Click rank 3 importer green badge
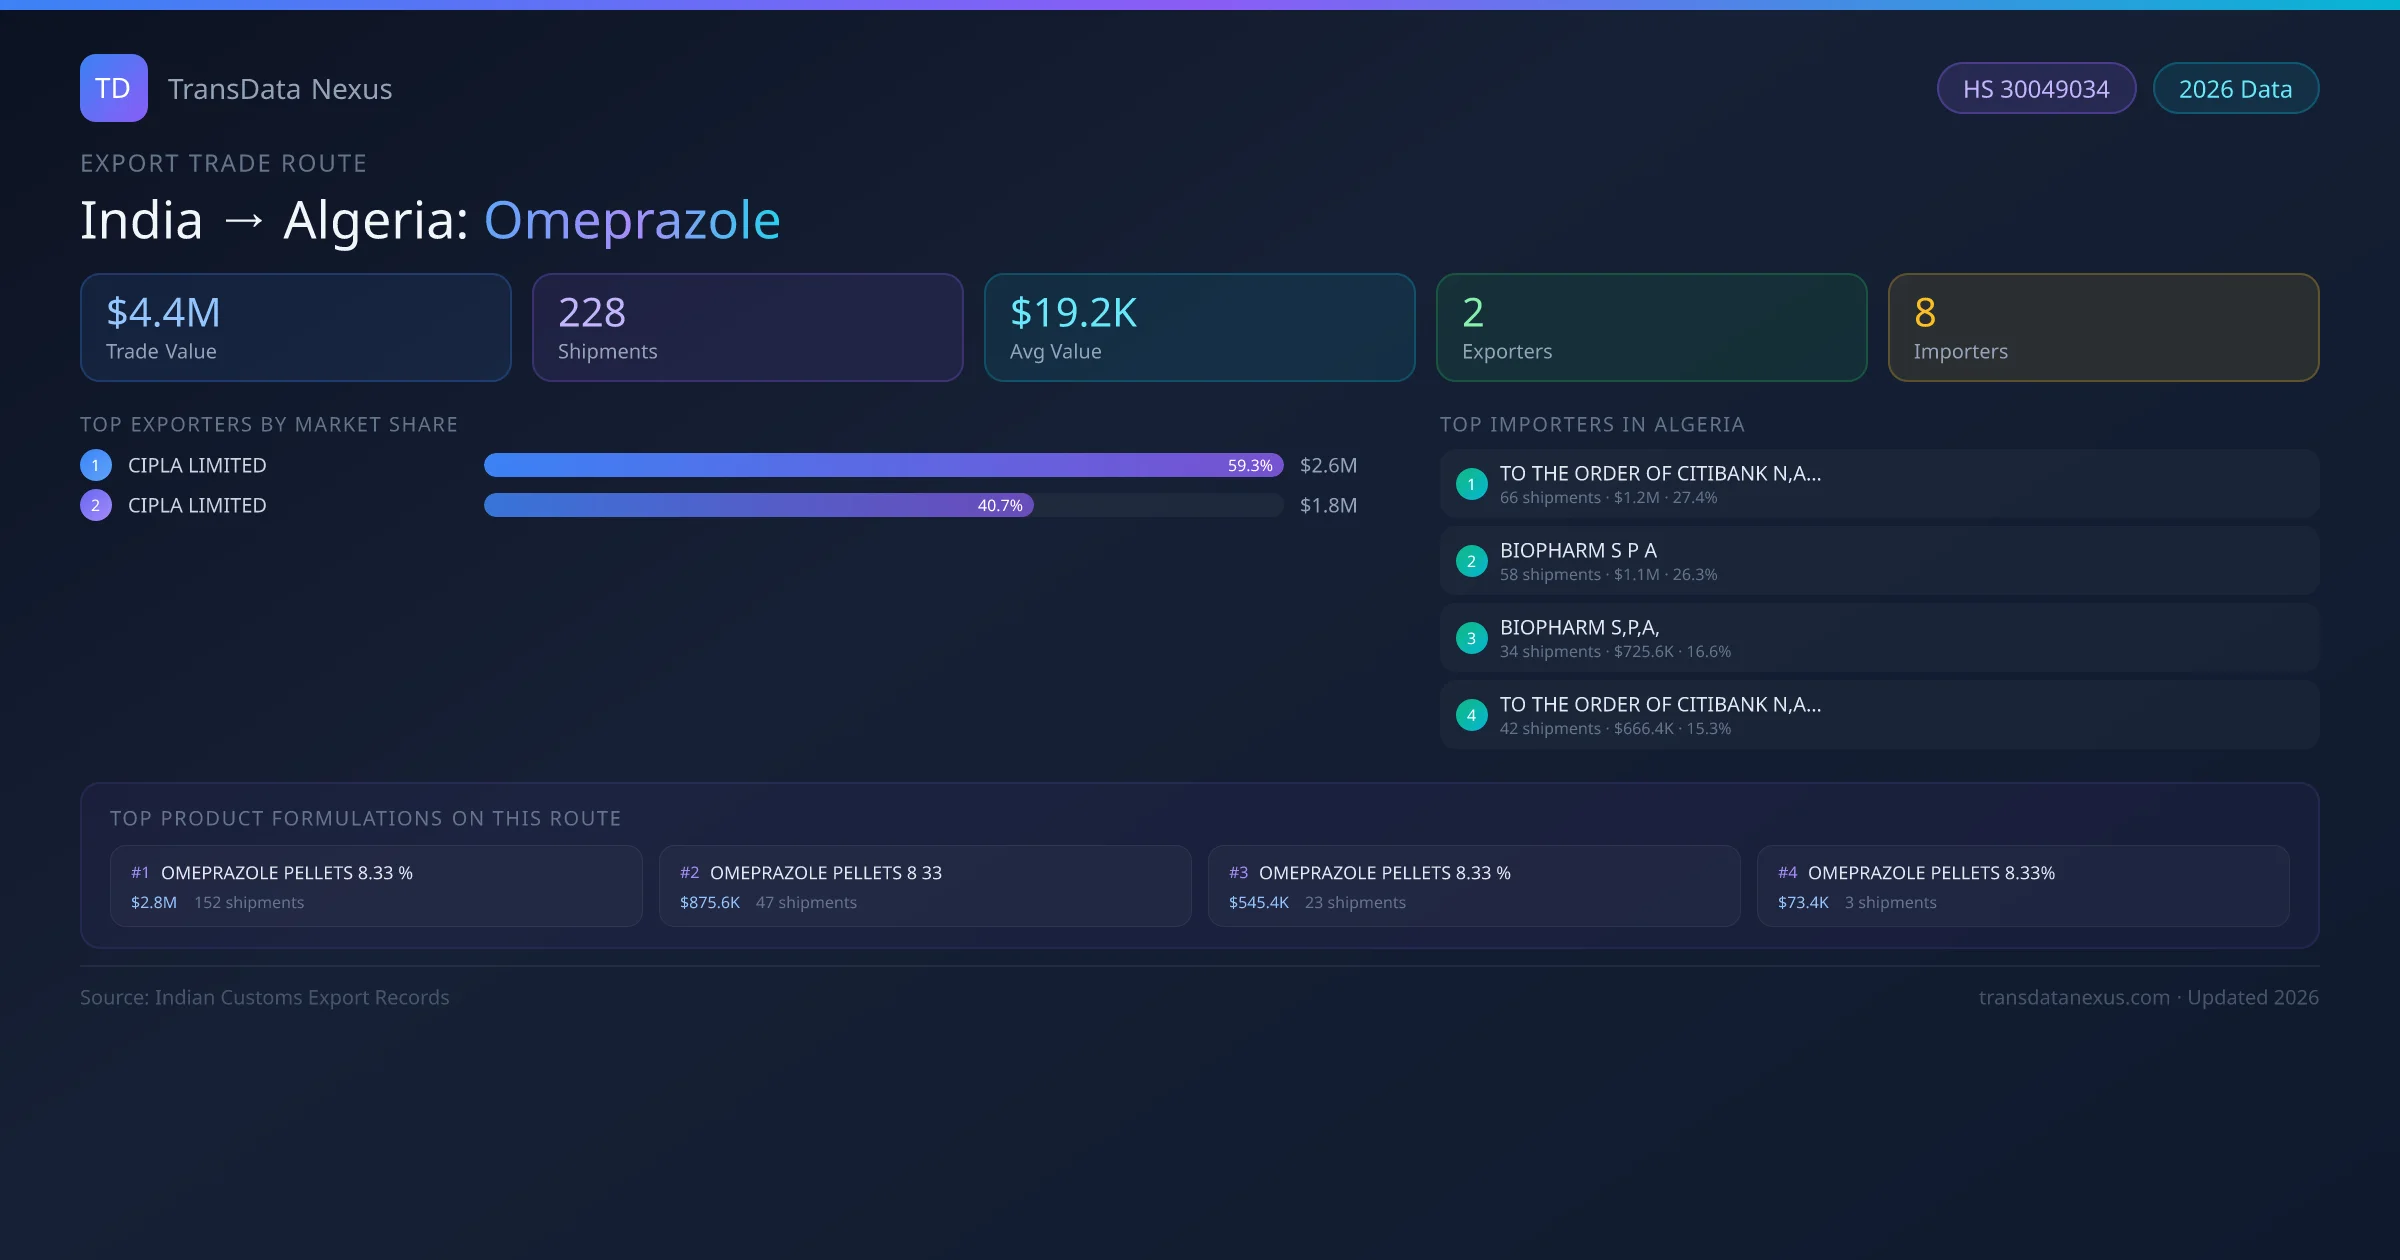Viewport: 2400px width, 1260px height. click(x=1471, y=638)
